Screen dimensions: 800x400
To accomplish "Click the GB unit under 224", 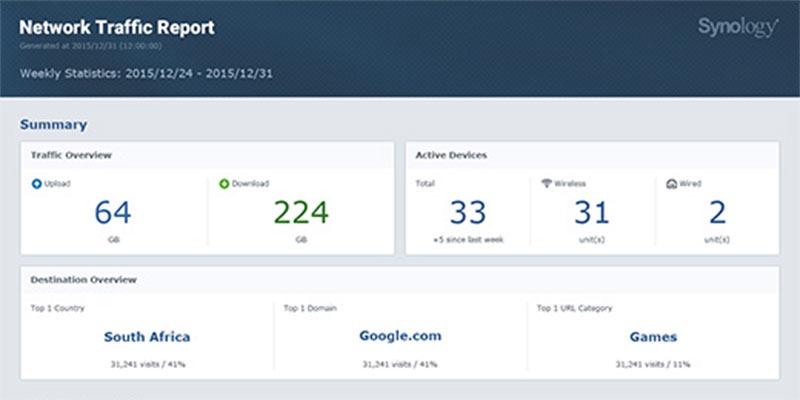I will click(x=301, y=239).
